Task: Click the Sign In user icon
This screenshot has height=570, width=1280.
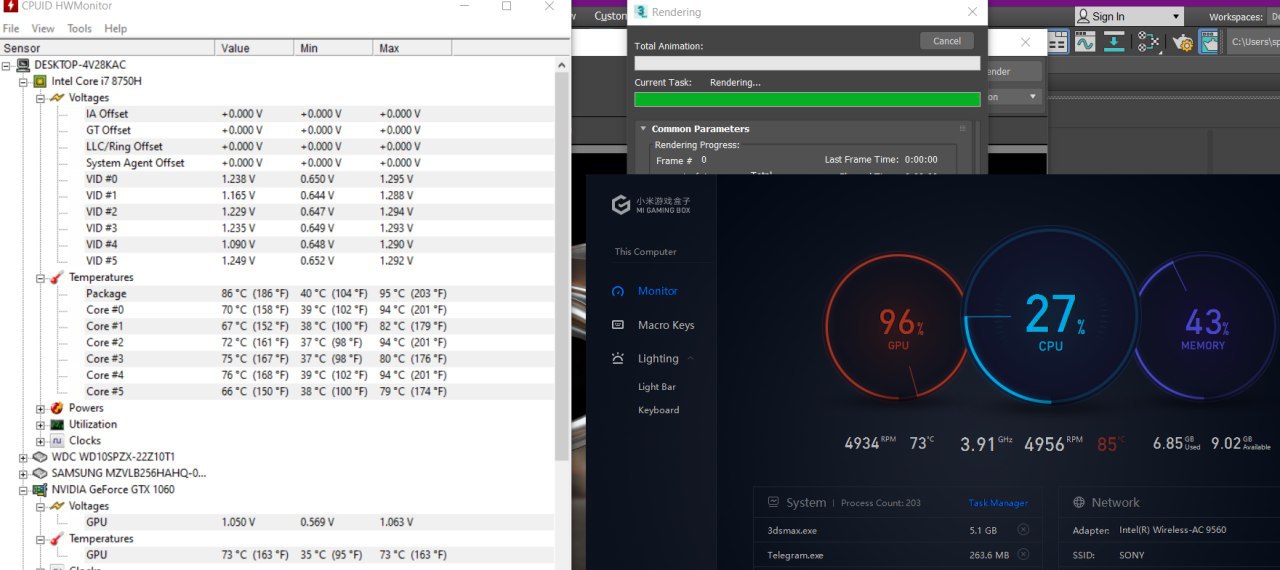Action: pyautogui.click(x=1083, y=16)
